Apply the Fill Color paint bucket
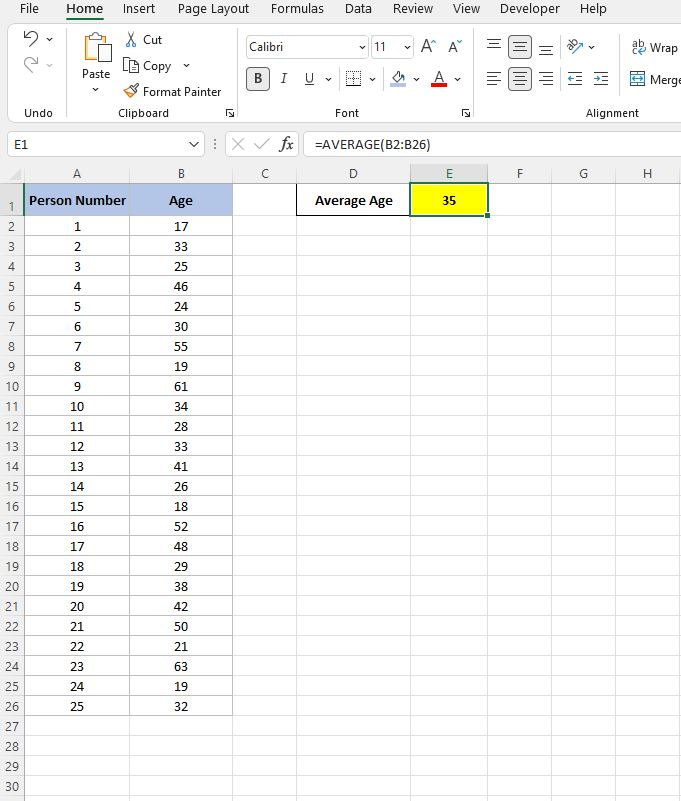This screenshot has height=801, width=681. pyautogui.click(x=398, y=79)
